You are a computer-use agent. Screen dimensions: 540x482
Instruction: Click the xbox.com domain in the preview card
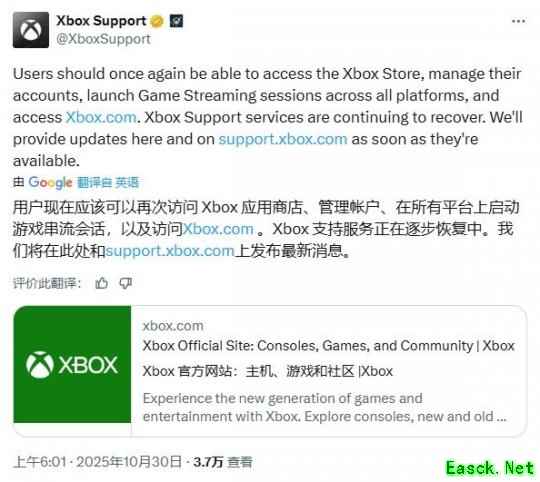tap(173, 326)
